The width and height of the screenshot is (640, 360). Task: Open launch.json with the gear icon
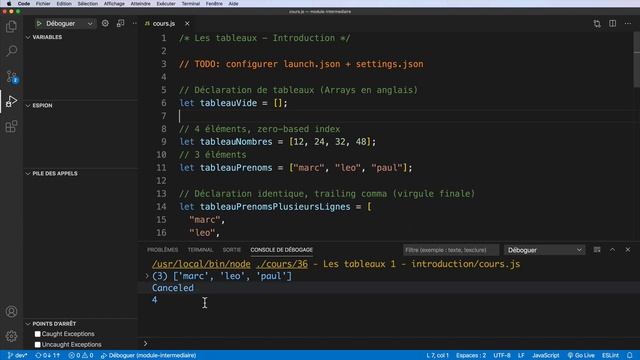point(105,23)
